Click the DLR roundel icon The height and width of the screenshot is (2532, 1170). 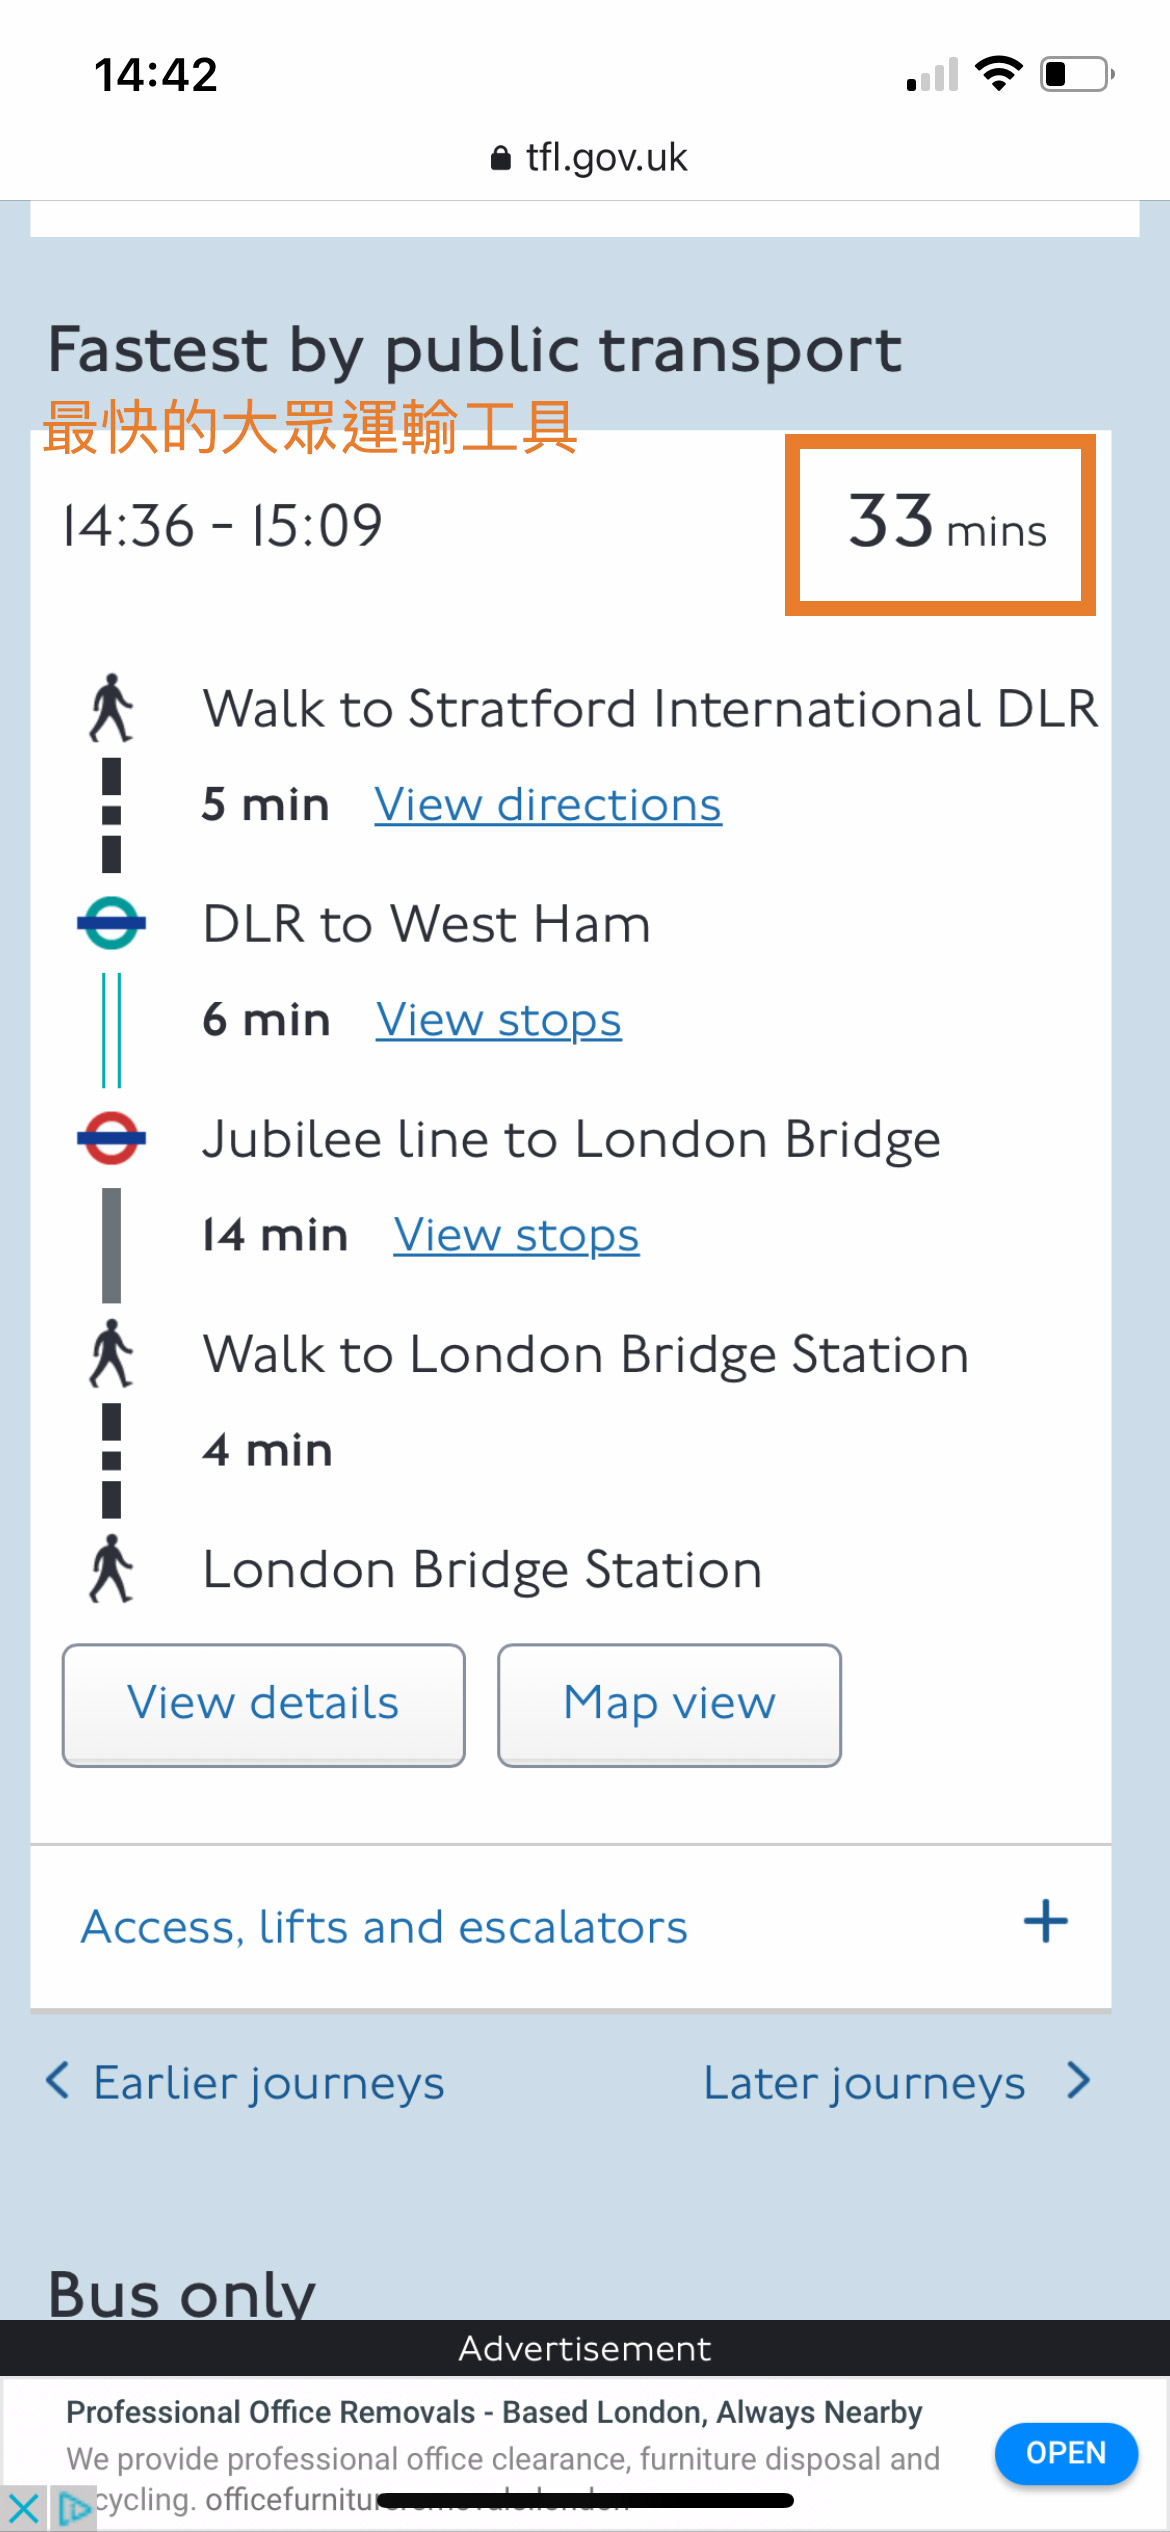111,923
